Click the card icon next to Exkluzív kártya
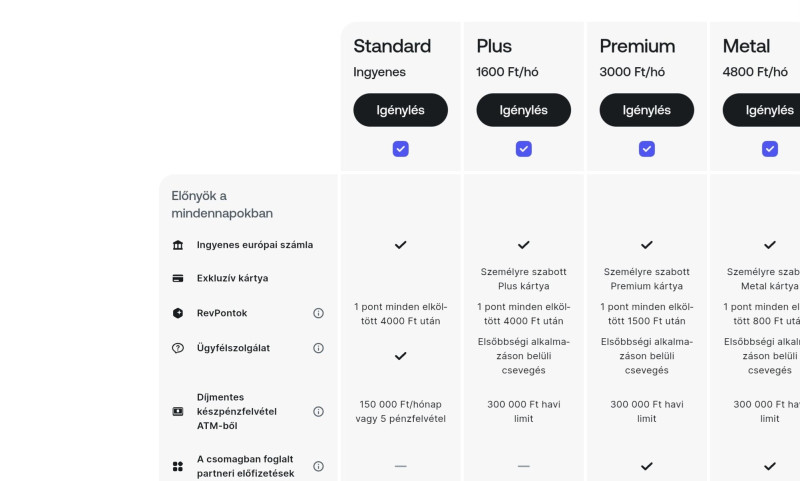 pos(178,278)
